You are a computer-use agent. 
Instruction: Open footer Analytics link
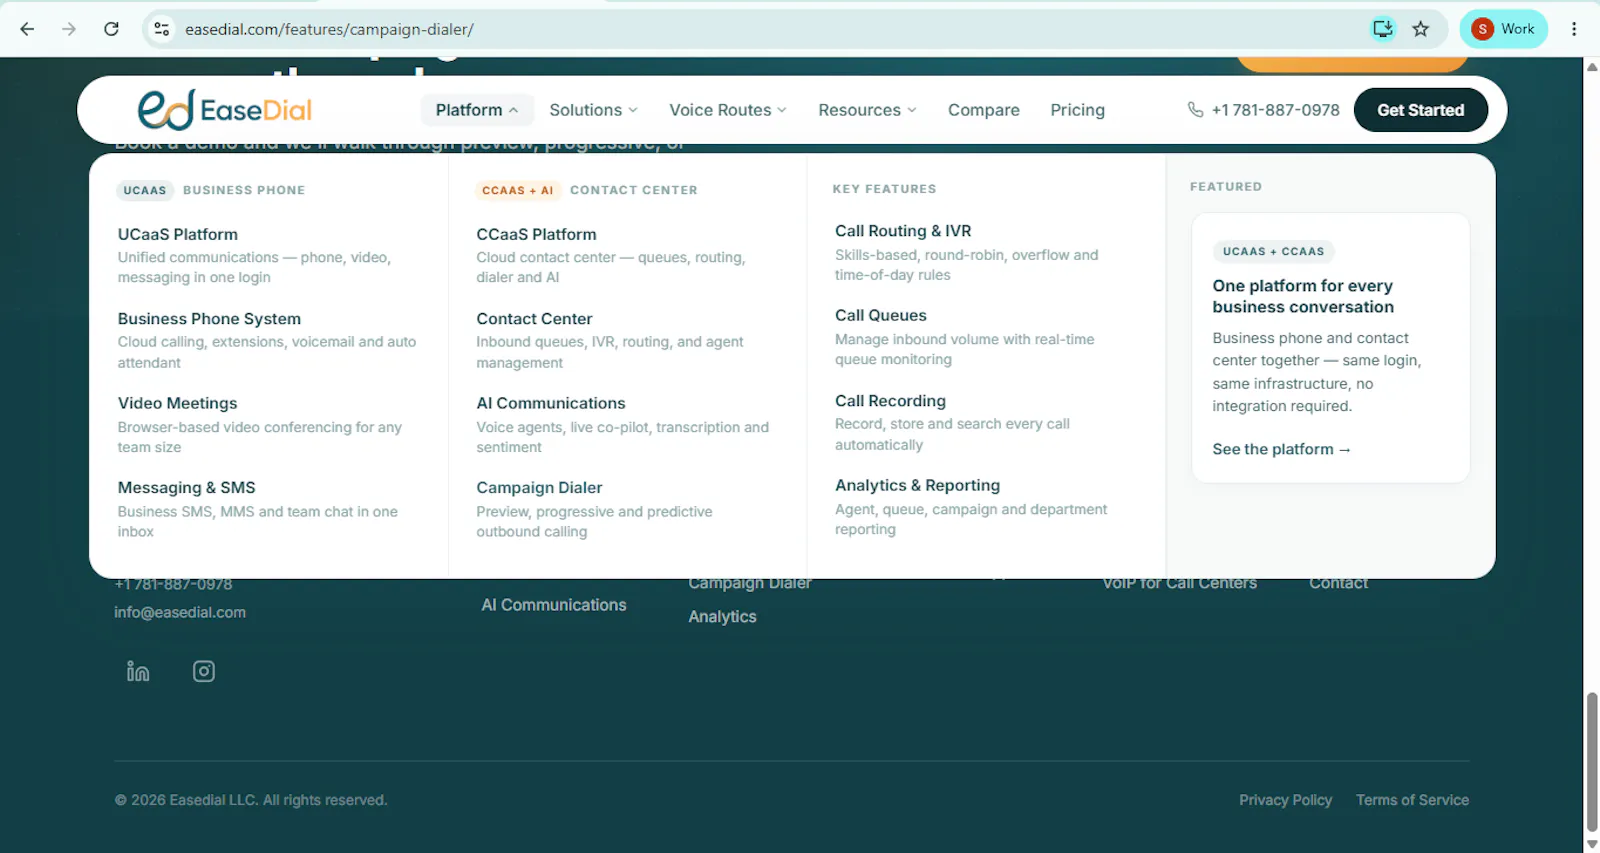[x=722, y=617]
